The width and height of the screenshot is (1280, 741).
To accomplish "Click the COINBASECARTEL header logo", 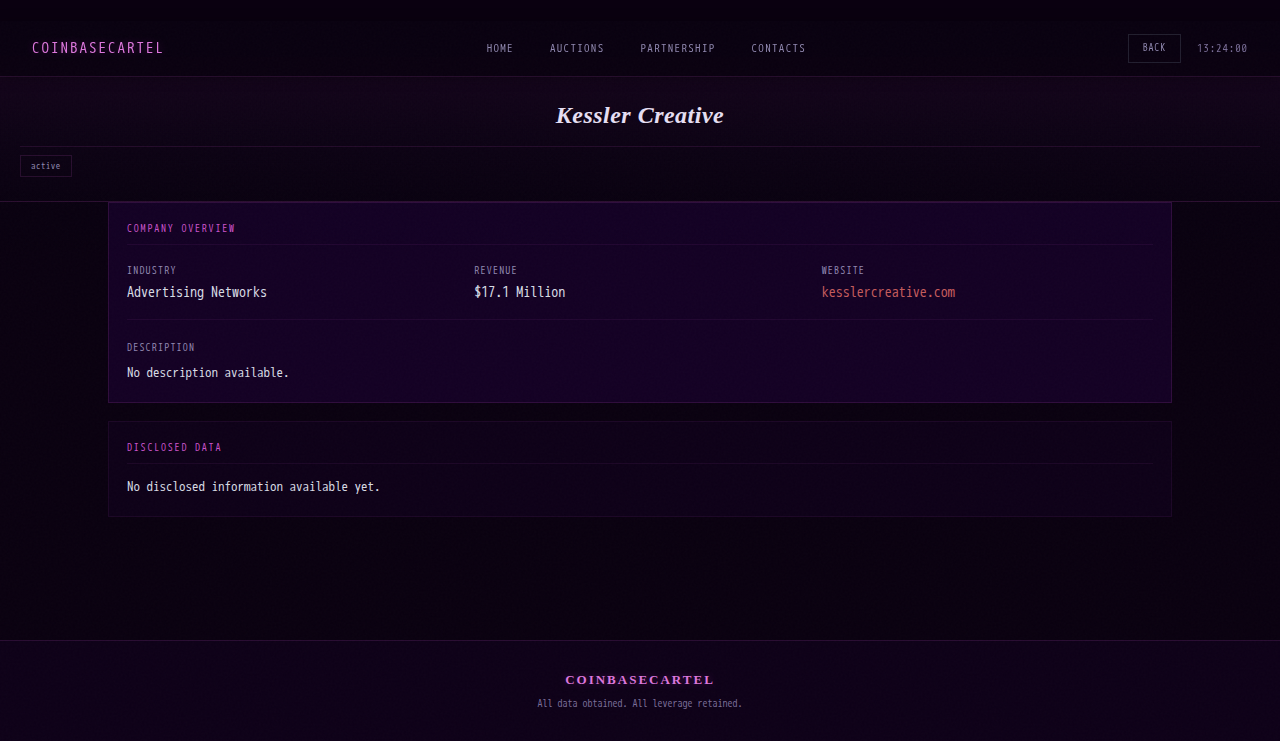I will tap(97, 48).
